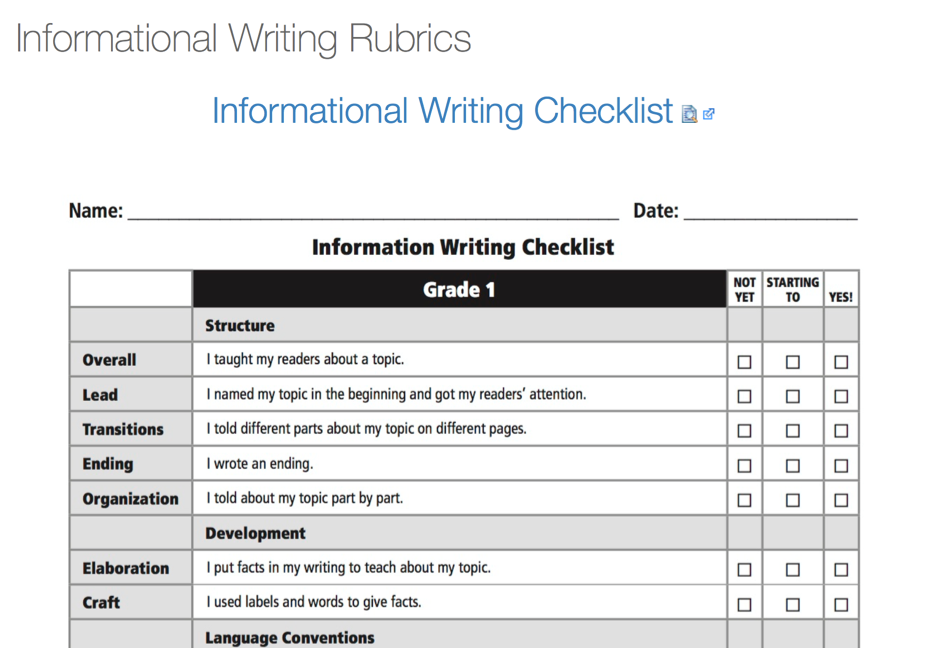Screen dimensions: 932x648
Task: Check 'Not Yet' box for Craft row
Action: (744, 604)
